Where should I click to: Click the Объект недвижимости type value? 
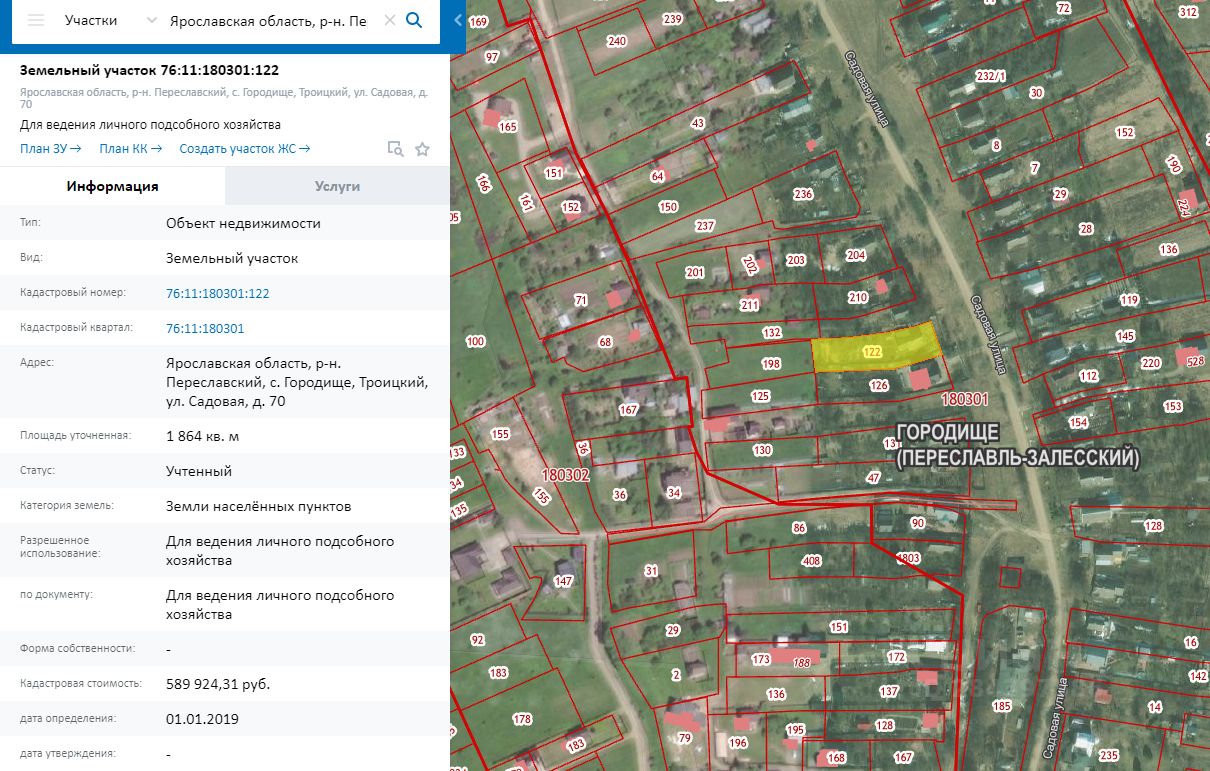(243, 223)
